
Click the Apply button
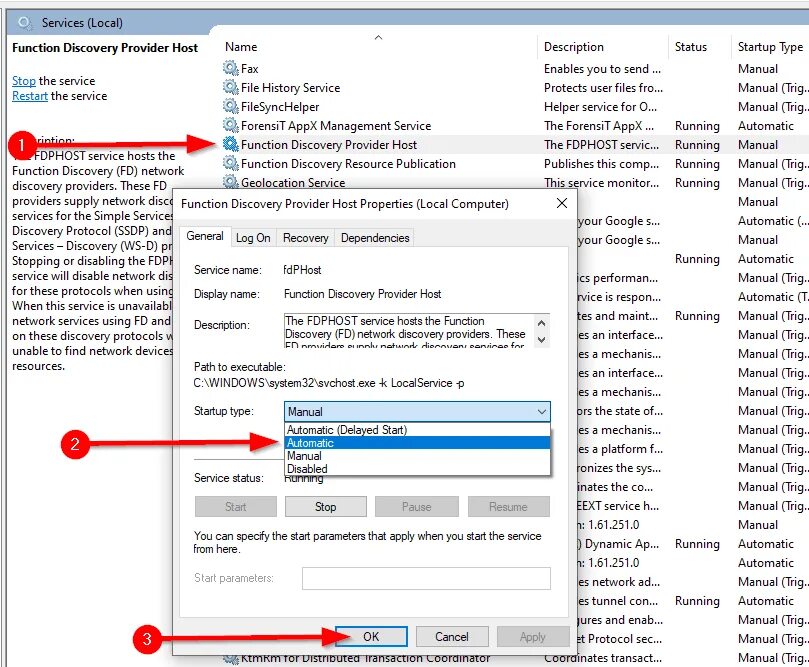coord(533,637)
